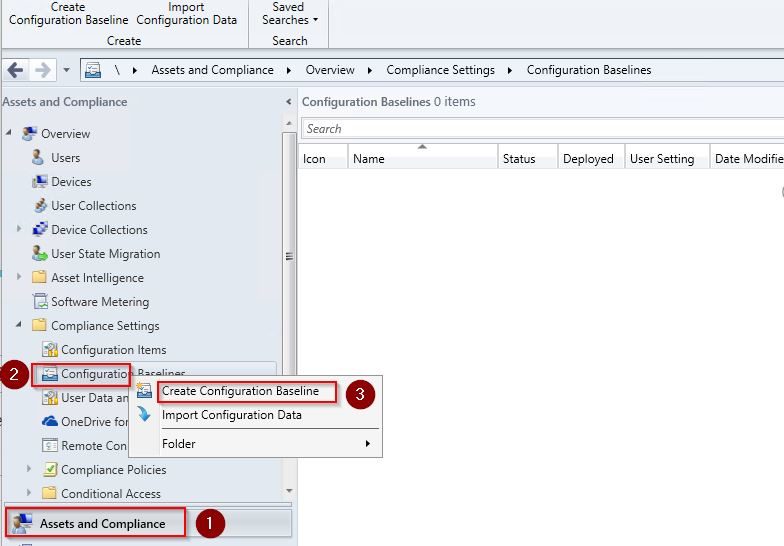Click the Asset Intelligence folder icon
Image resolution: width=784 pixels, height=546 pixels.
click(x=39, y=278)
